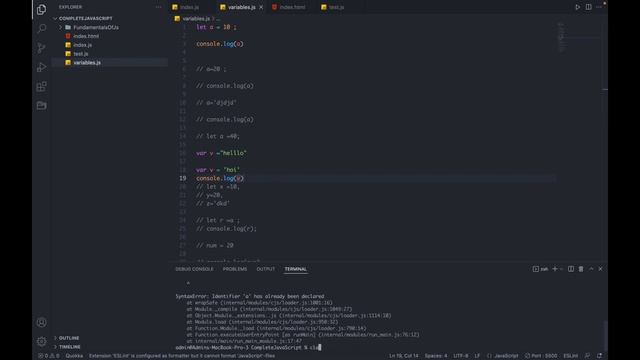Select the Terminal panel tab
Screen dimensions: 640x360
tap(296, 269)
